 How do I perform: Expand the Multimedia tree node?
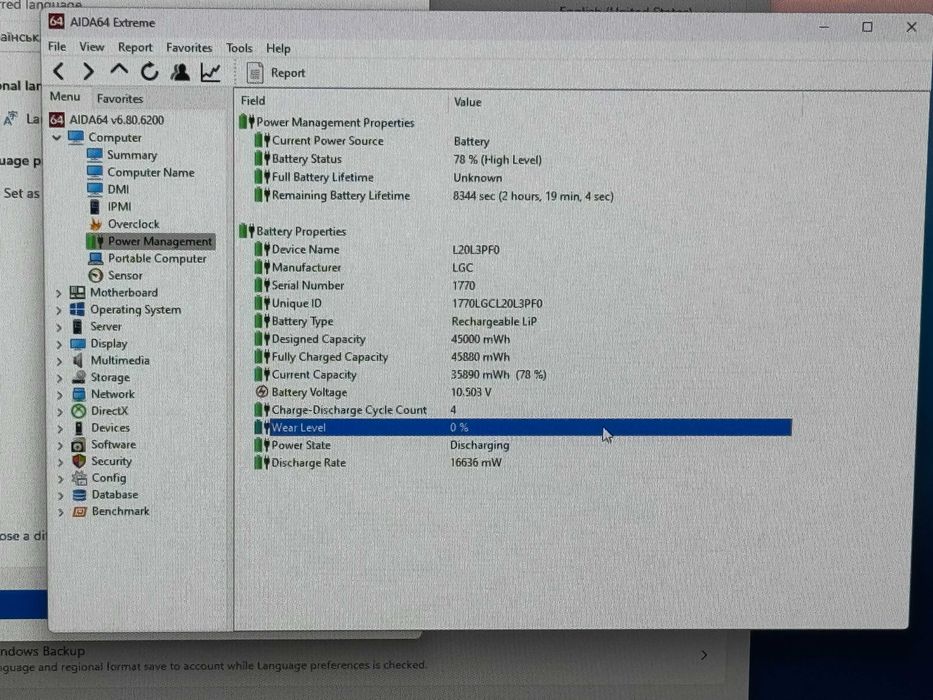[x=59, y=361]
